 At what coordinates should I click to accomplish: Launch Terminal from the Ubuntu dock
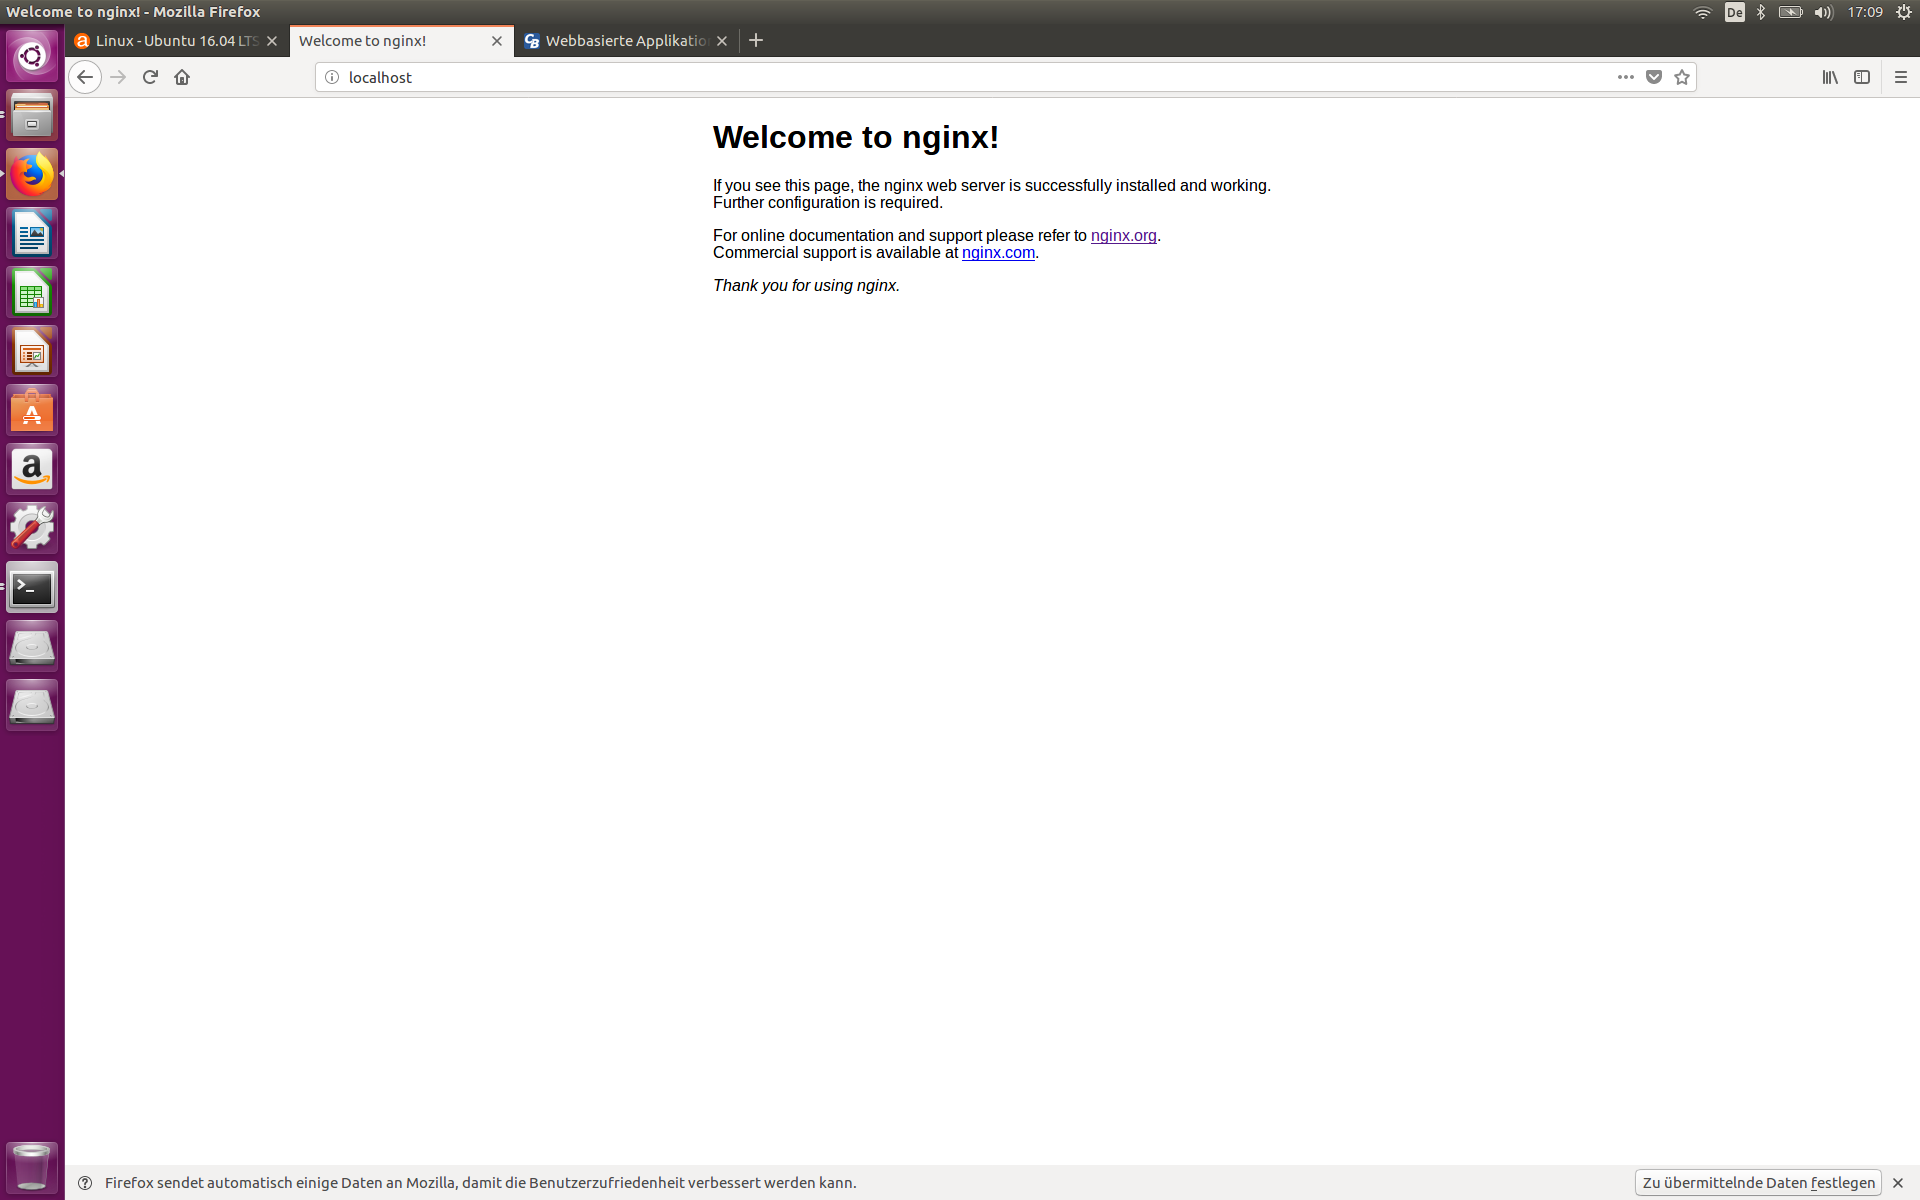(32, 588)
